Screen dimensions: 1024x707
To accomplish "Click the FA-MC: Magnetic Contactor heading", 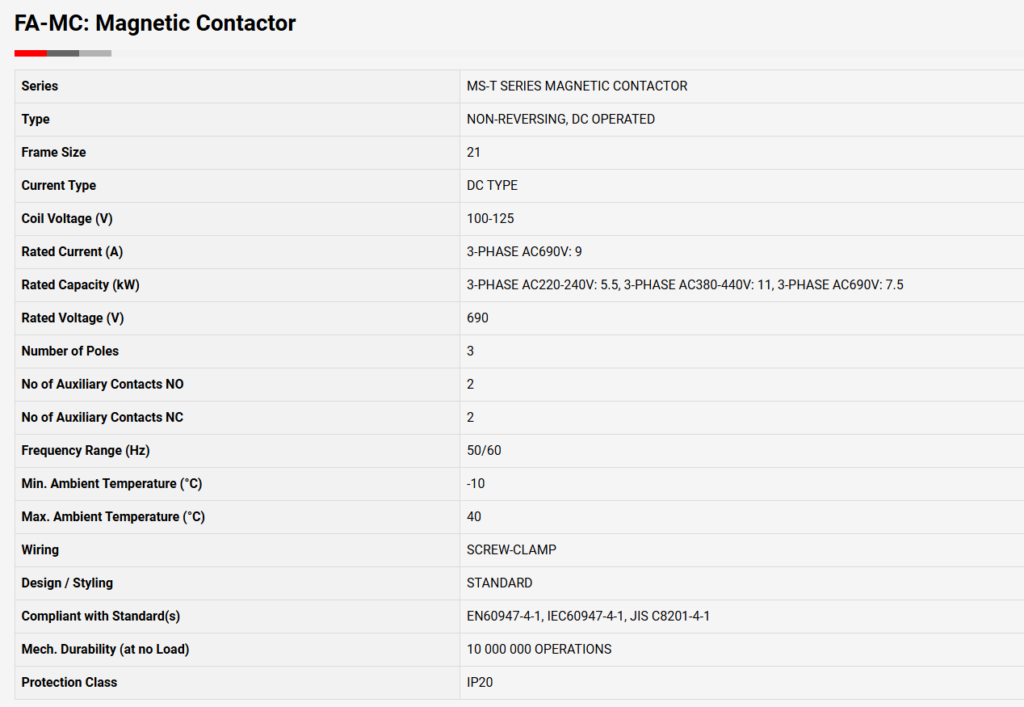I will click(155, 23).
